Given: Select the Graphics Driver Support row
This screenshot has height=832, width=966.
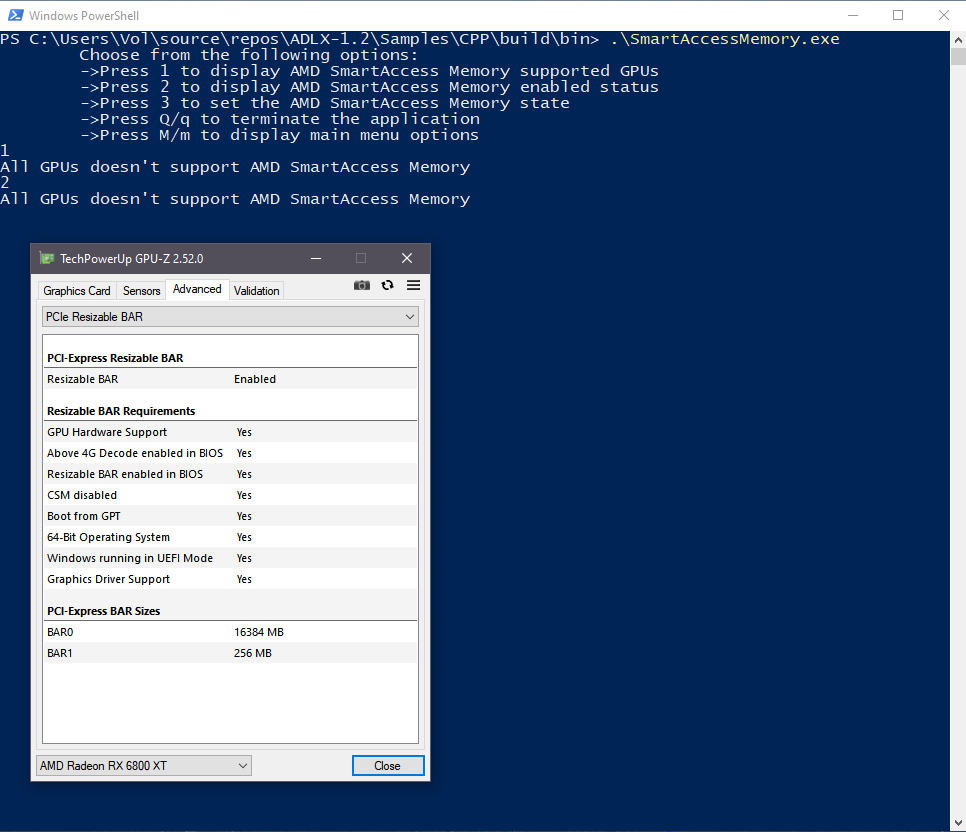Looking at the screenshot, I should (230, 579).
